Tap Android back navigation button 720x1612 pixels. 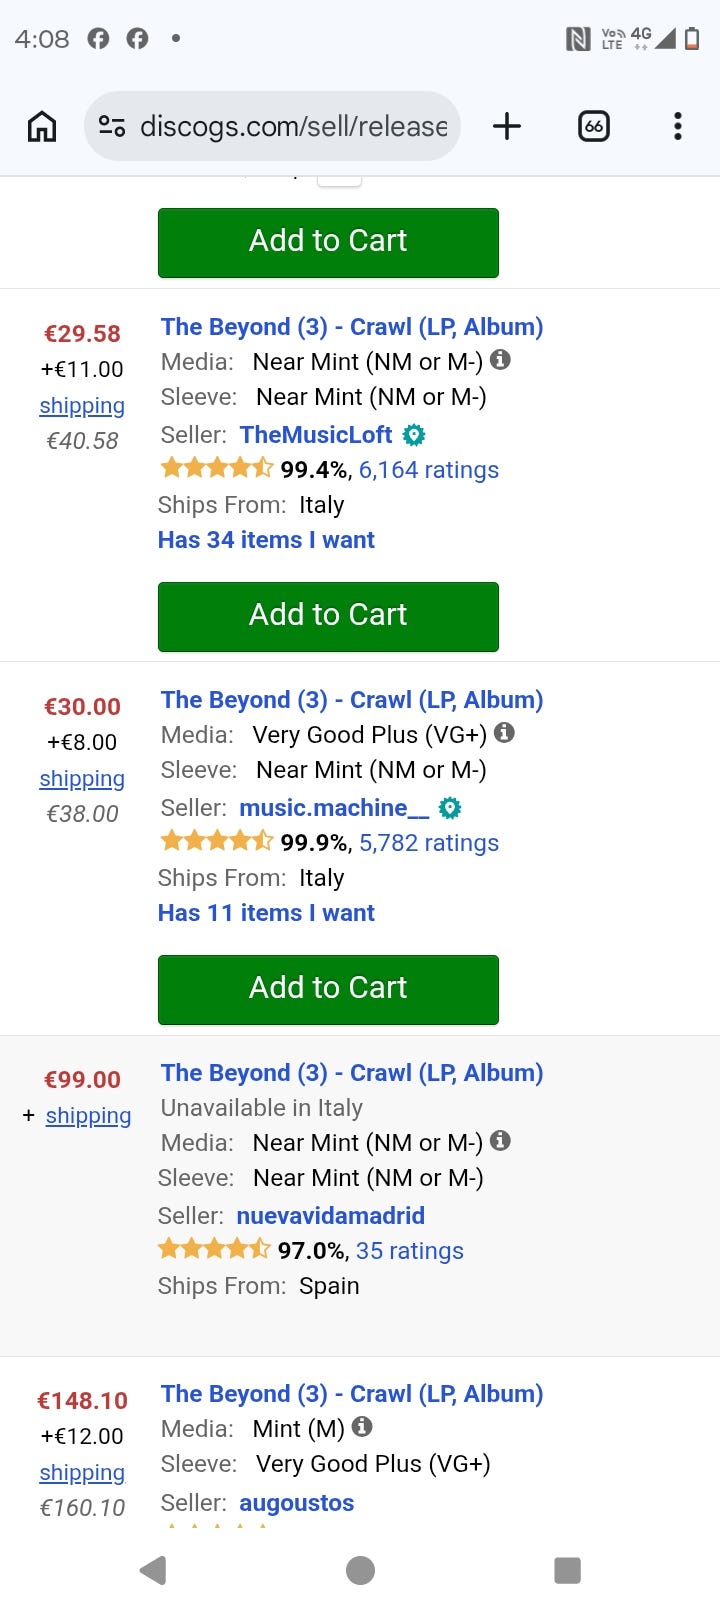[x=153, y=1570]
